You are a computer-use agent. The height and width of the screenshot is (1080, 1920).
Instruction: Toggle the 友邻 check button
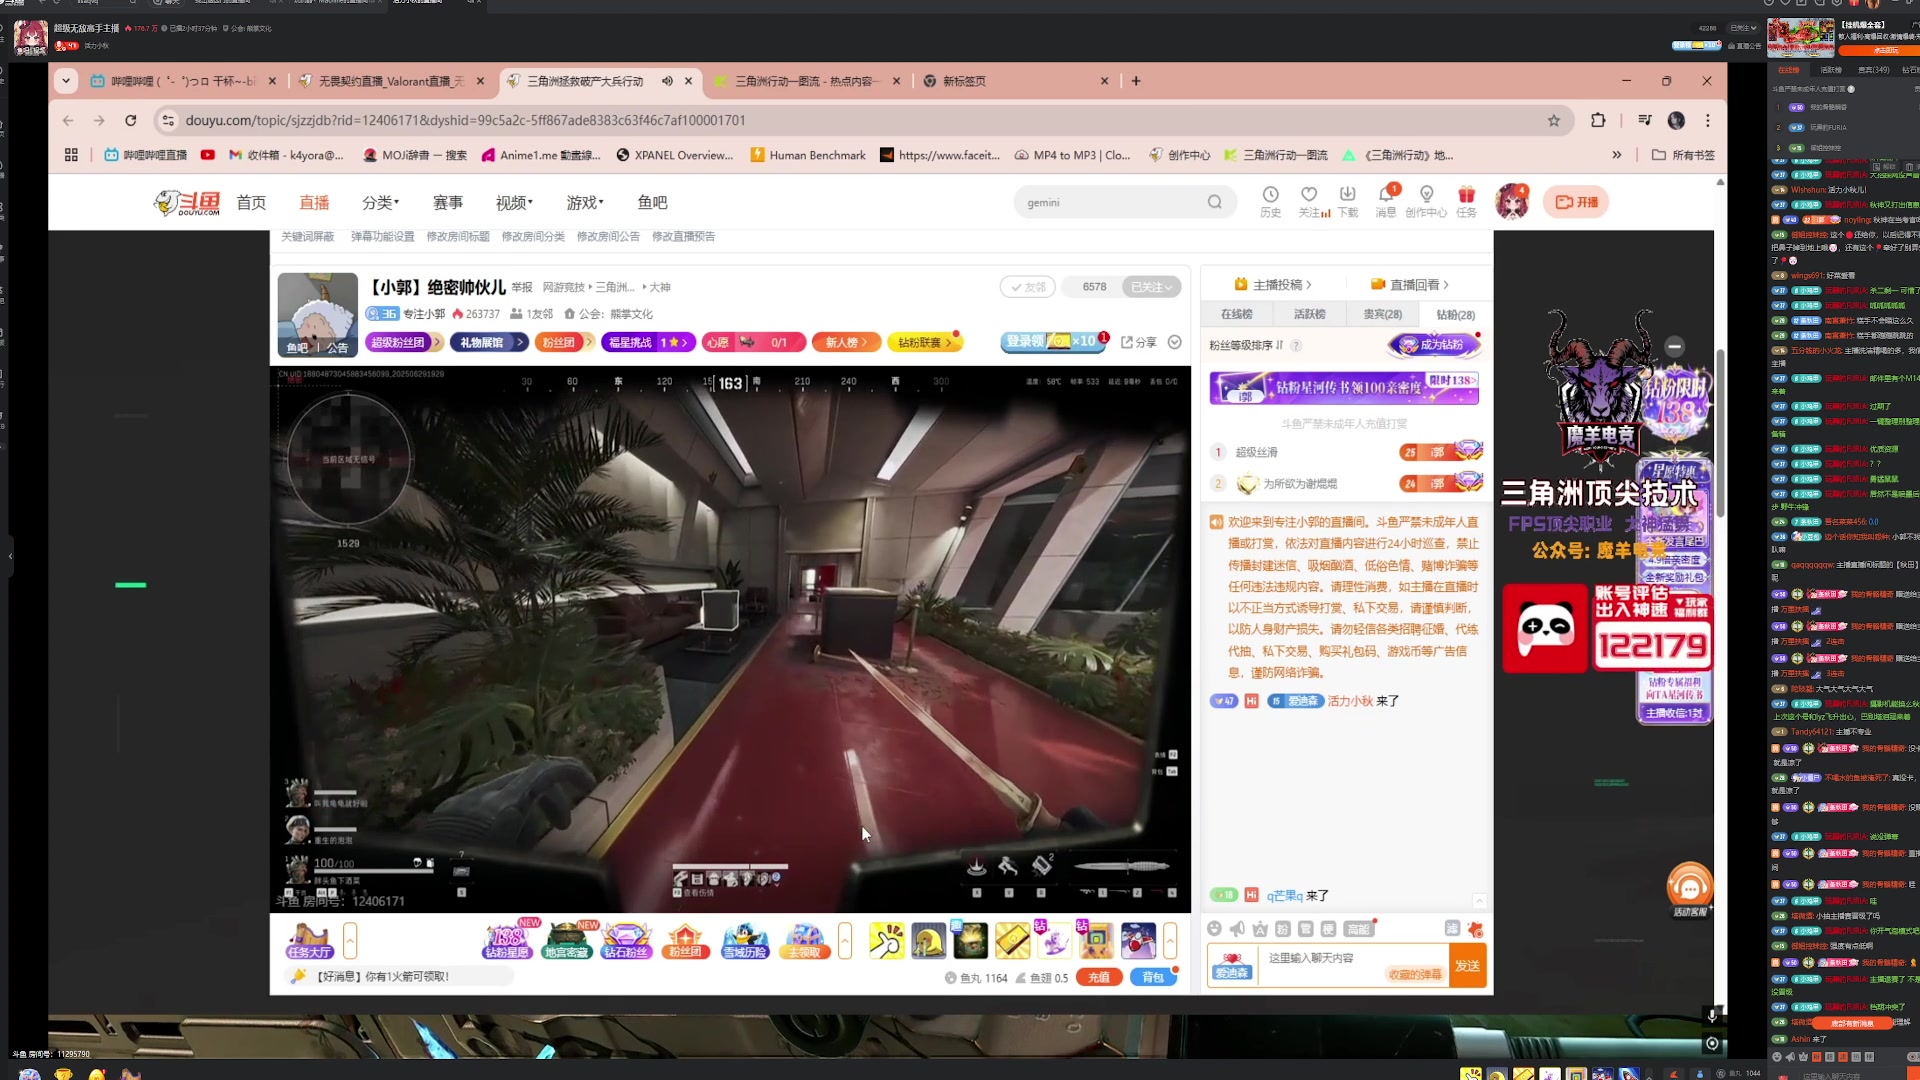coord(1028,287)
